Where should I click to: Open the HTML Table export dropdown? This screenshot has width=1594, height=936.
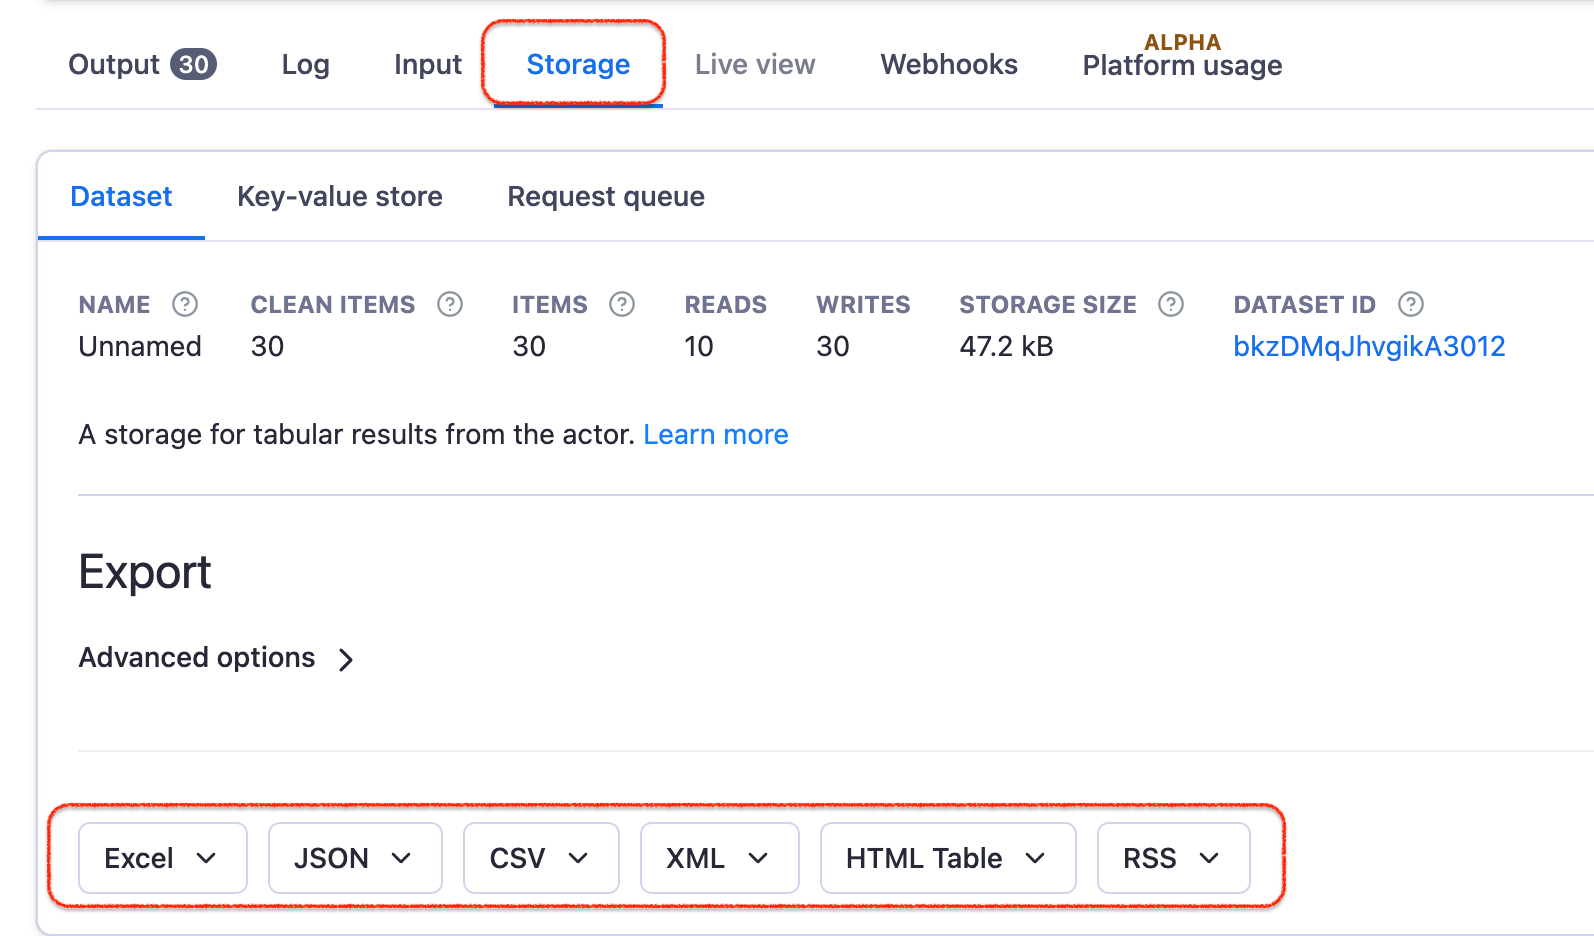point(948,858)
